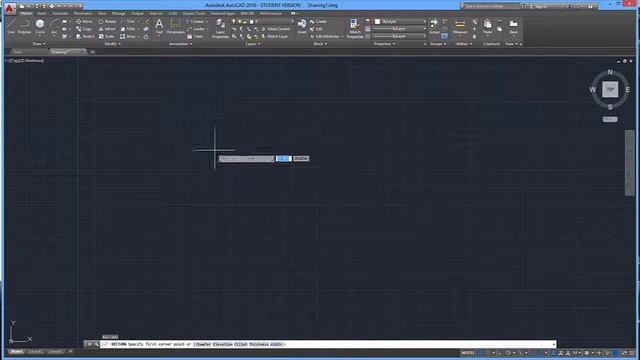Viewport: 640px width, 360px height.
Task: Select the Polyline tool
Action: (24, 26)
